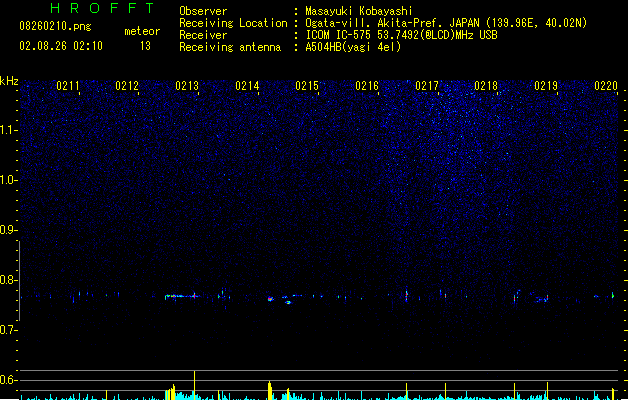Click the 0.6 kHz axis label

8,380
